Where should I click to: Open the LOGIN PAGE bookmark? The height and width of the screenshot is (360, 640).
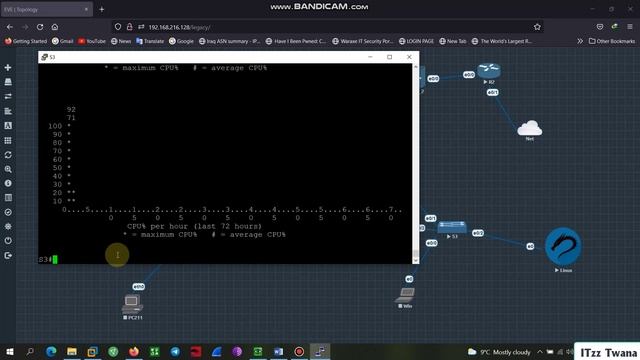tap(416, 41)
